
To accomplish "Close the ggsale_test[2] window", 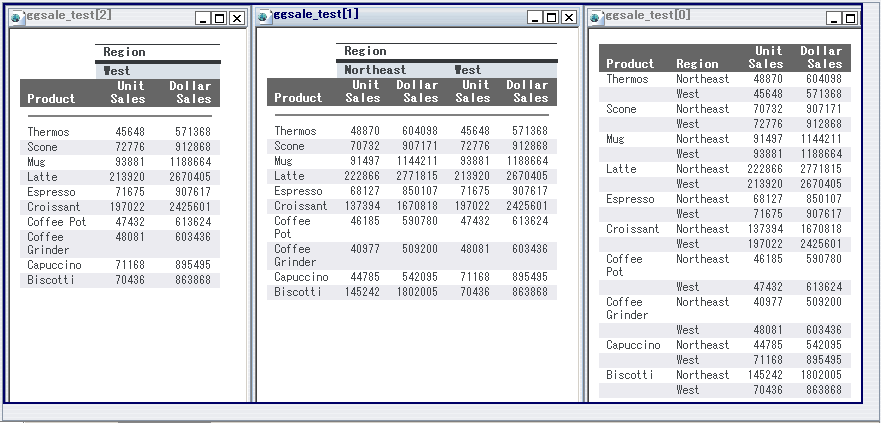I will 237,19.
